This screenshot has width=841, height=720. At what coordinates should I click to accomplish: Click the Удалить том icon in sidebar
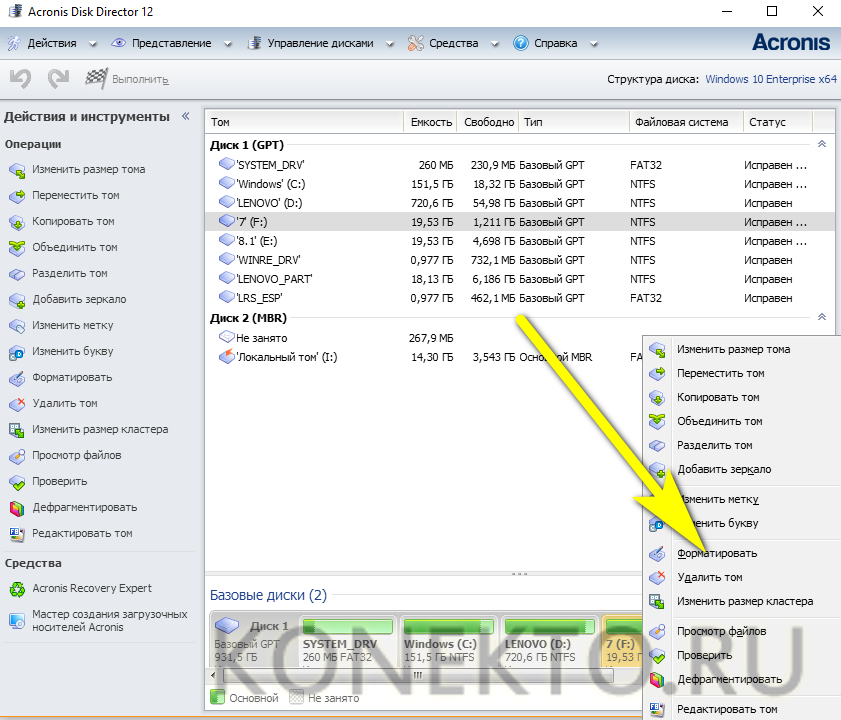tap(17, 404)
